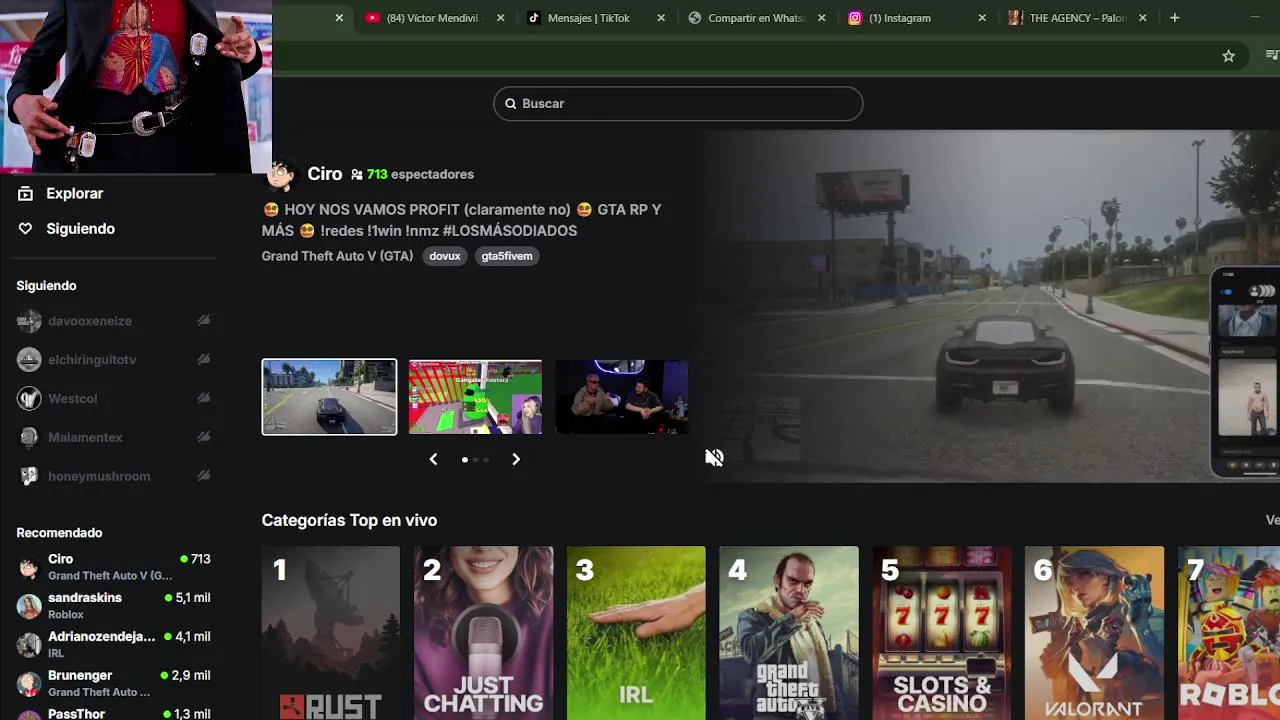The width and height of the screenshot is (1280, 720).
Task: Open IRL category card
Action: click(636, 633)
